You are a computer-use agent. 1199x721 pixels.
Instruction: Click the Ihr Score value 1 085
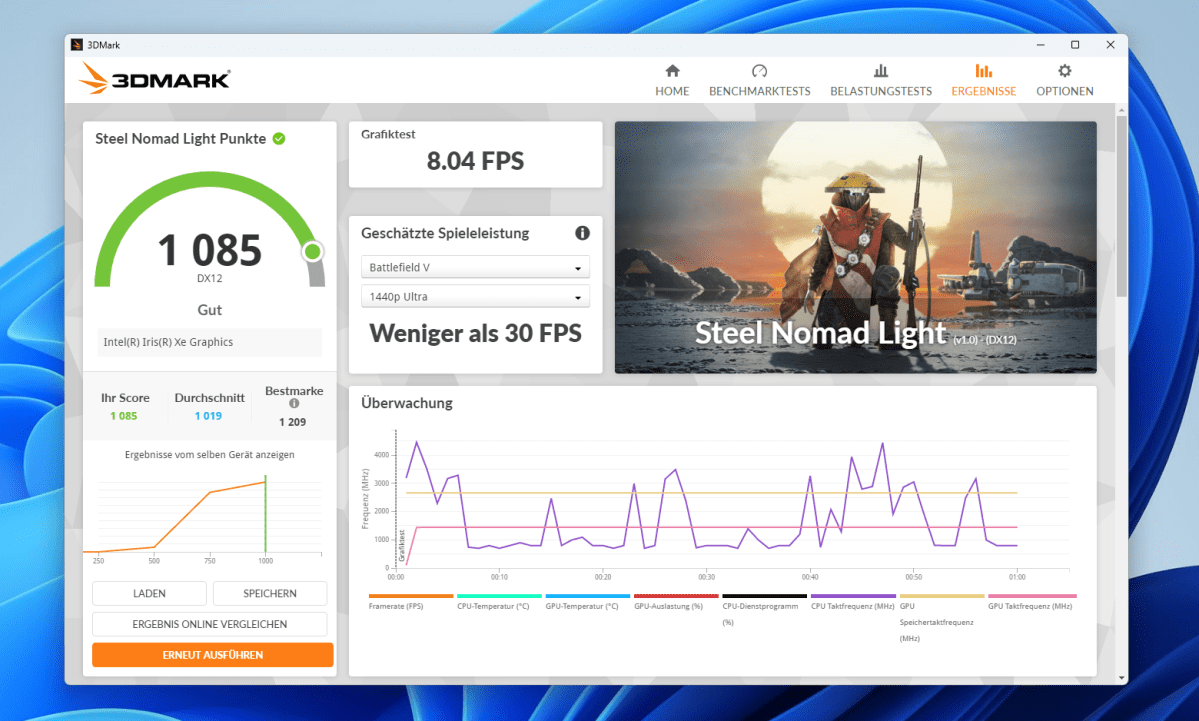tap(124, 416)
